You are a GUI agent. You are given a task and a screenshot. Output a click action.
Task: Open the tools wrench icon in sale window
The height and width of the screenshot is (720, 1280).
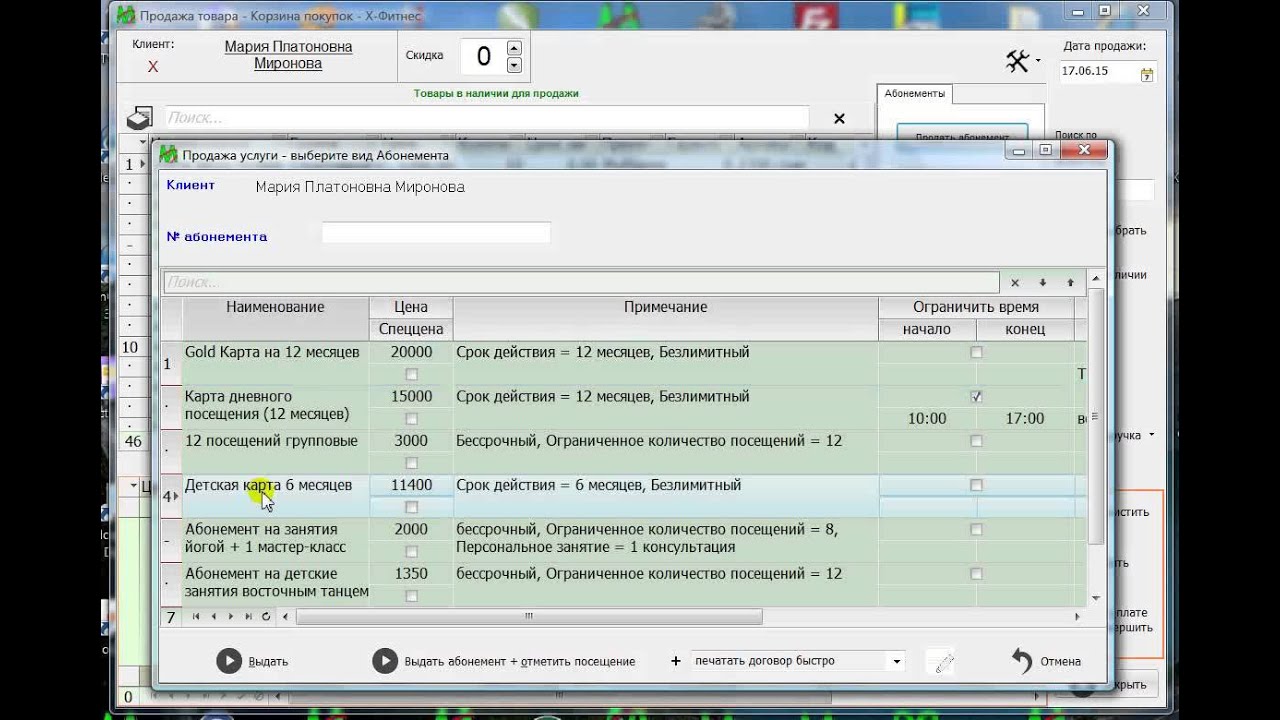tap(1017, 61)
